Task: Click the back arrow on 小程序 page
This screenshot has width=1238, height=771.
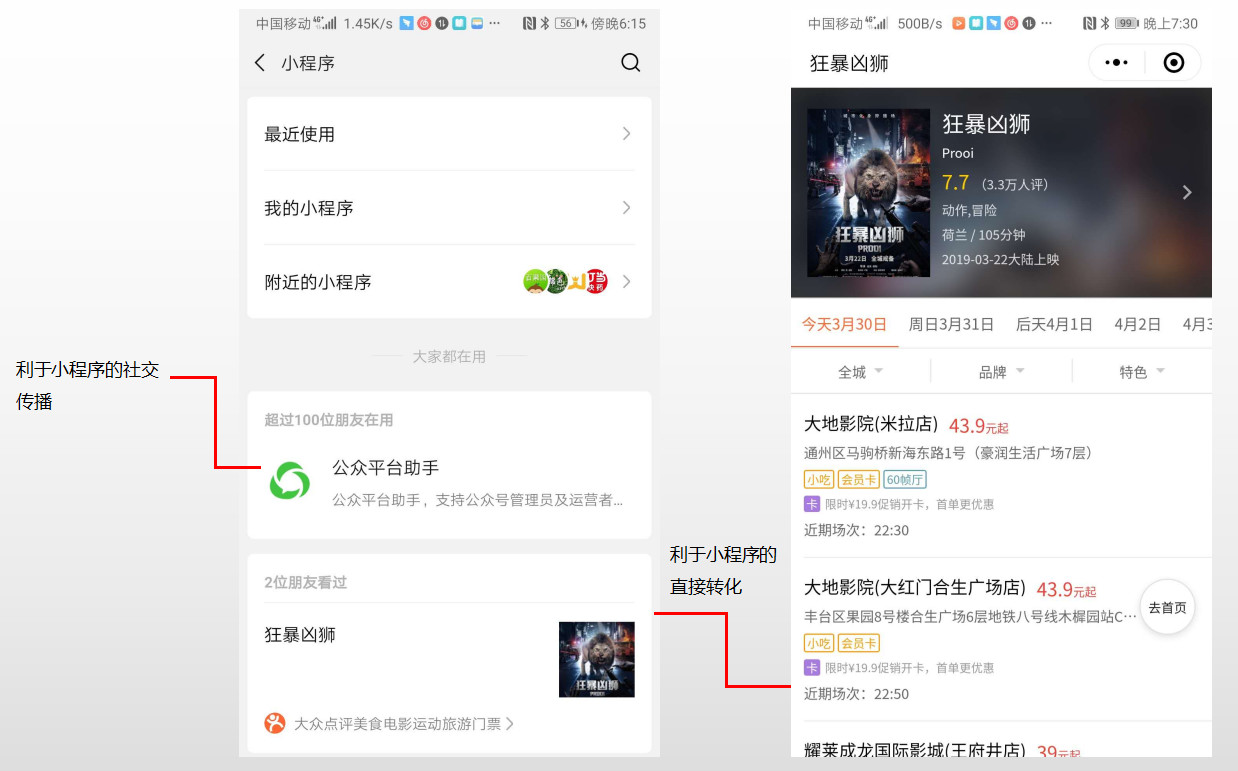Action: coord(260,62)
